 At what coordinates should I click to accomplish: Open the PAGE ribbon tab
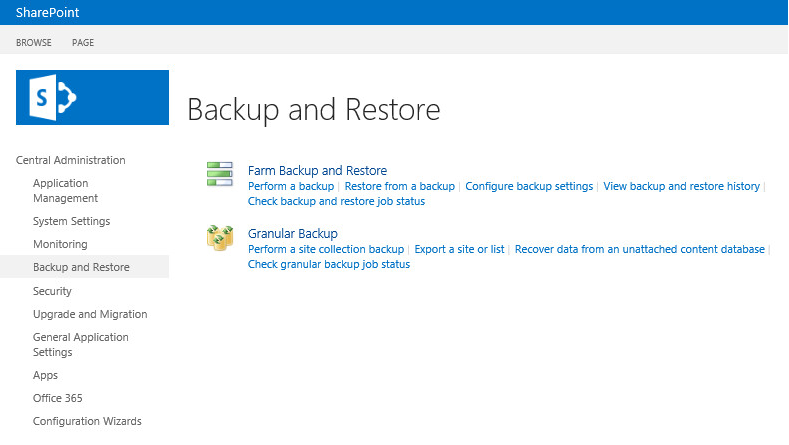[83, 43]
